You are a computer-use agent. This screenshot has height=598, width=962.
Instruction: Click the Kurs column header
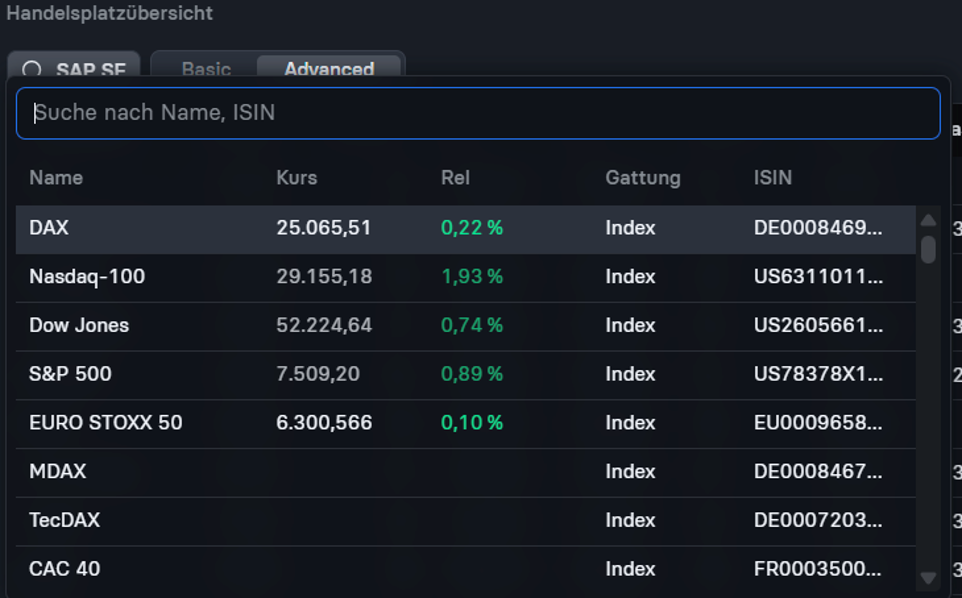296,178
